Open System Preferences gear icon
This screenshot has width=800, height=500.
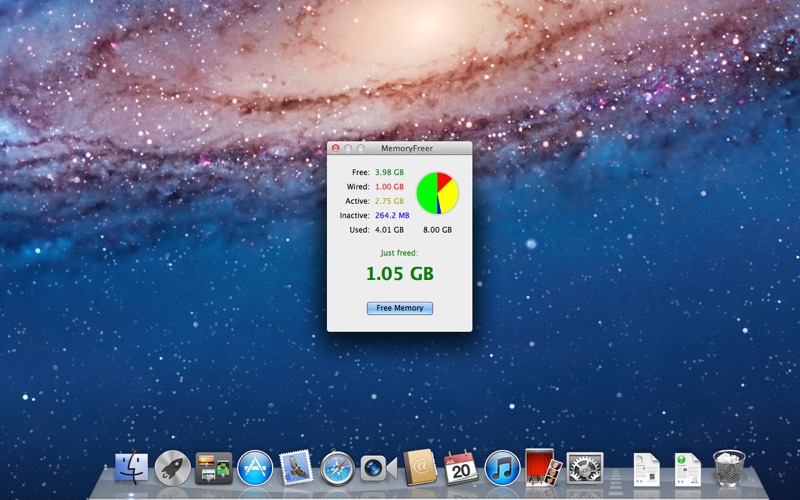tap(585, 468)
